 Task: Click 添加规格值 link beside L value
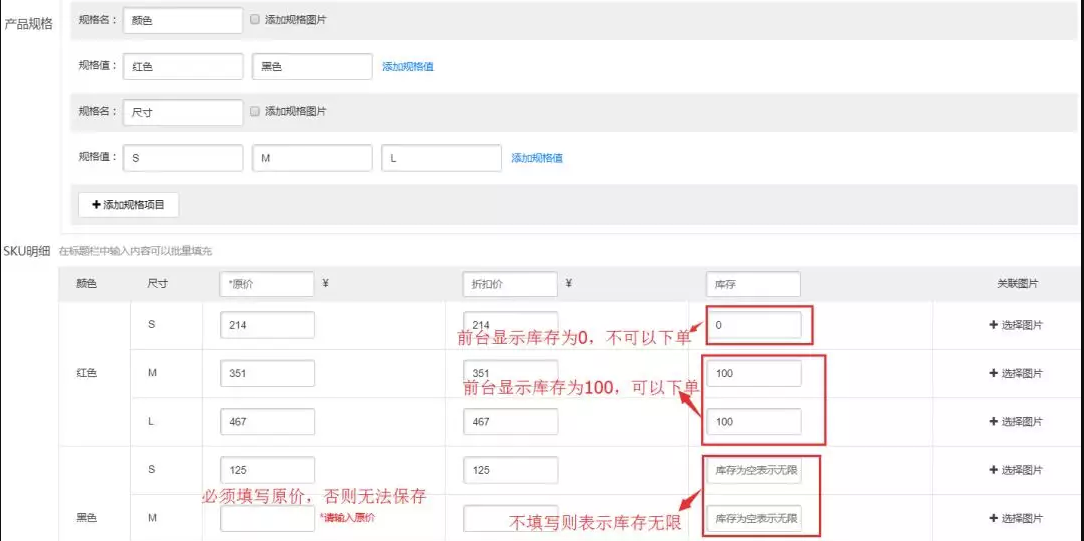click(x=537, y=158)
